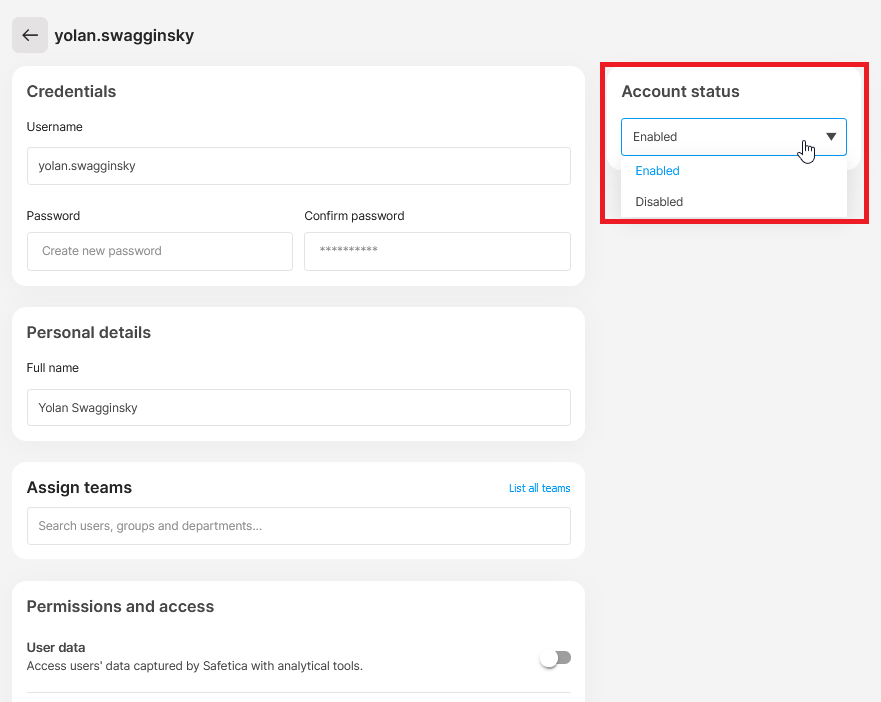881x702 pixels.
Task: Click the Assign teams heading
Action: tap(79, 487)
